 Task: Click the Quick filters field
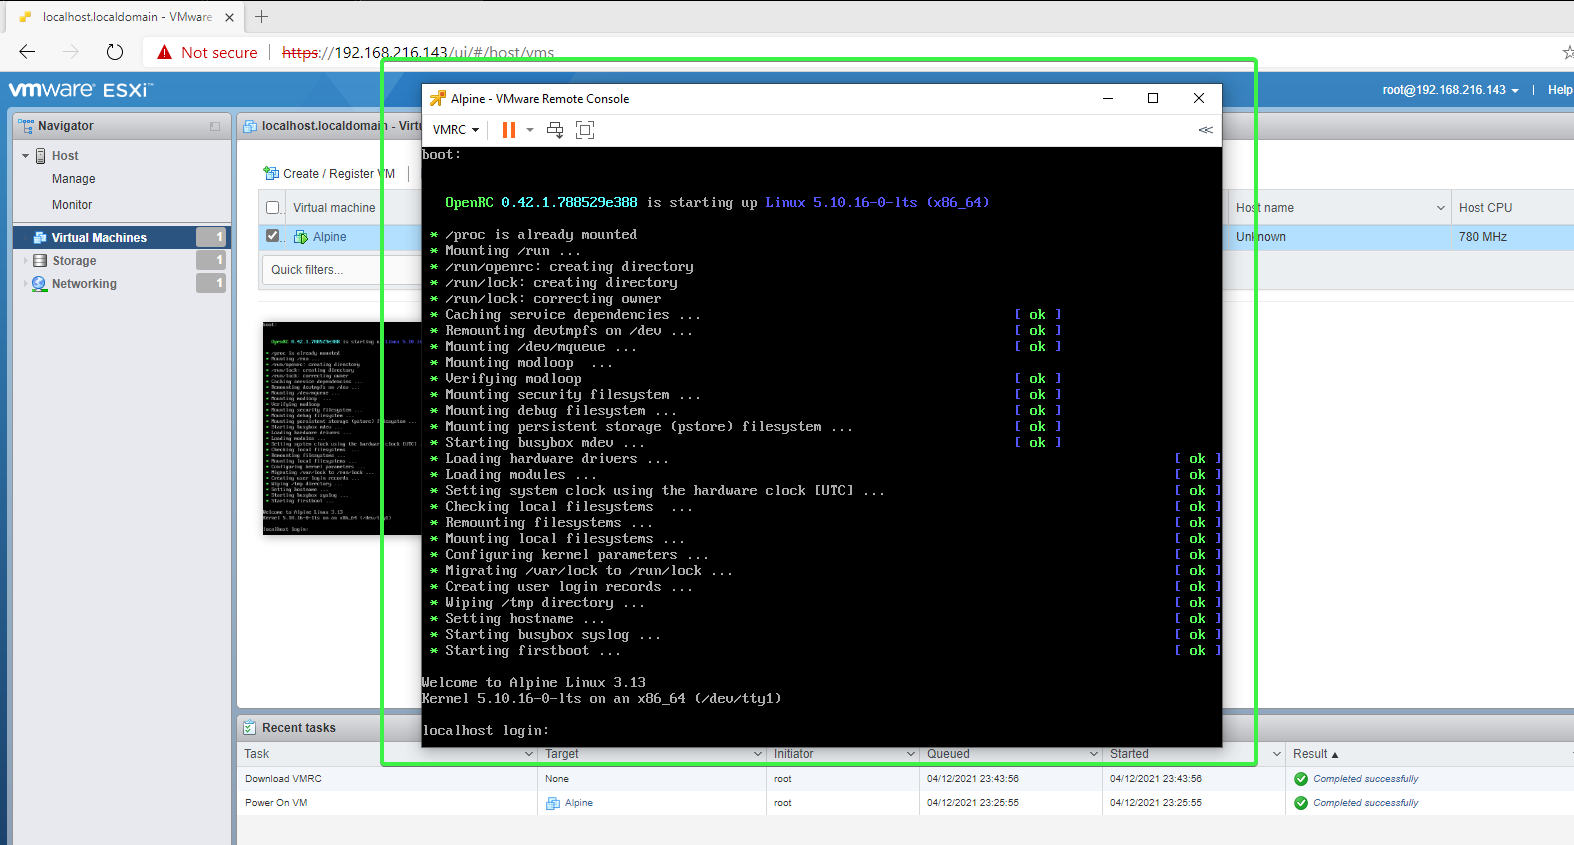click(341, 270)
